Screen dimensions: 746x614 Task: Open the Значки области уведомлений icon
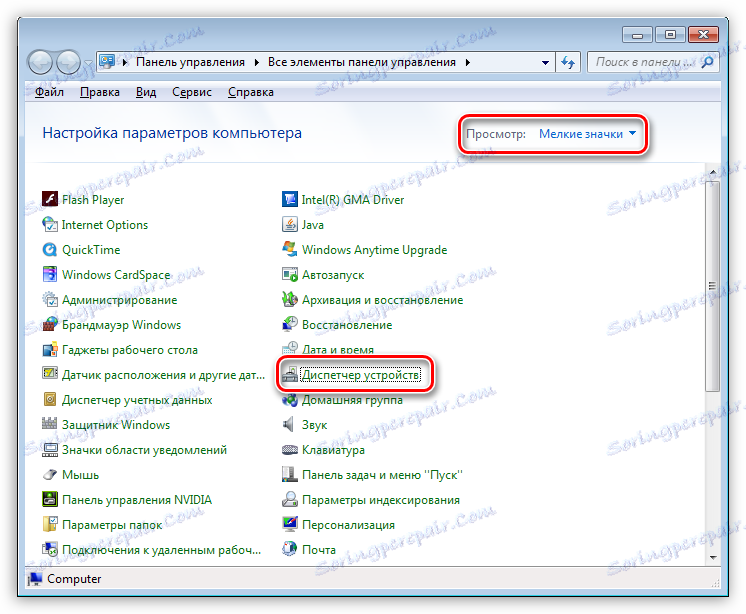(x=50, y=449)
